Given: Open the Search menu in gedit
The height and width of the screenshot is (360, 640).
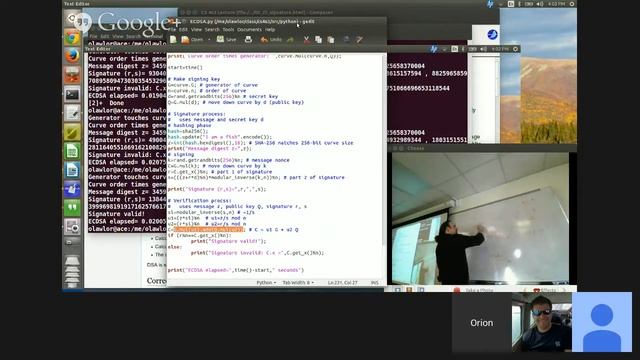Looking at the screenshot, I should (212, 29).
